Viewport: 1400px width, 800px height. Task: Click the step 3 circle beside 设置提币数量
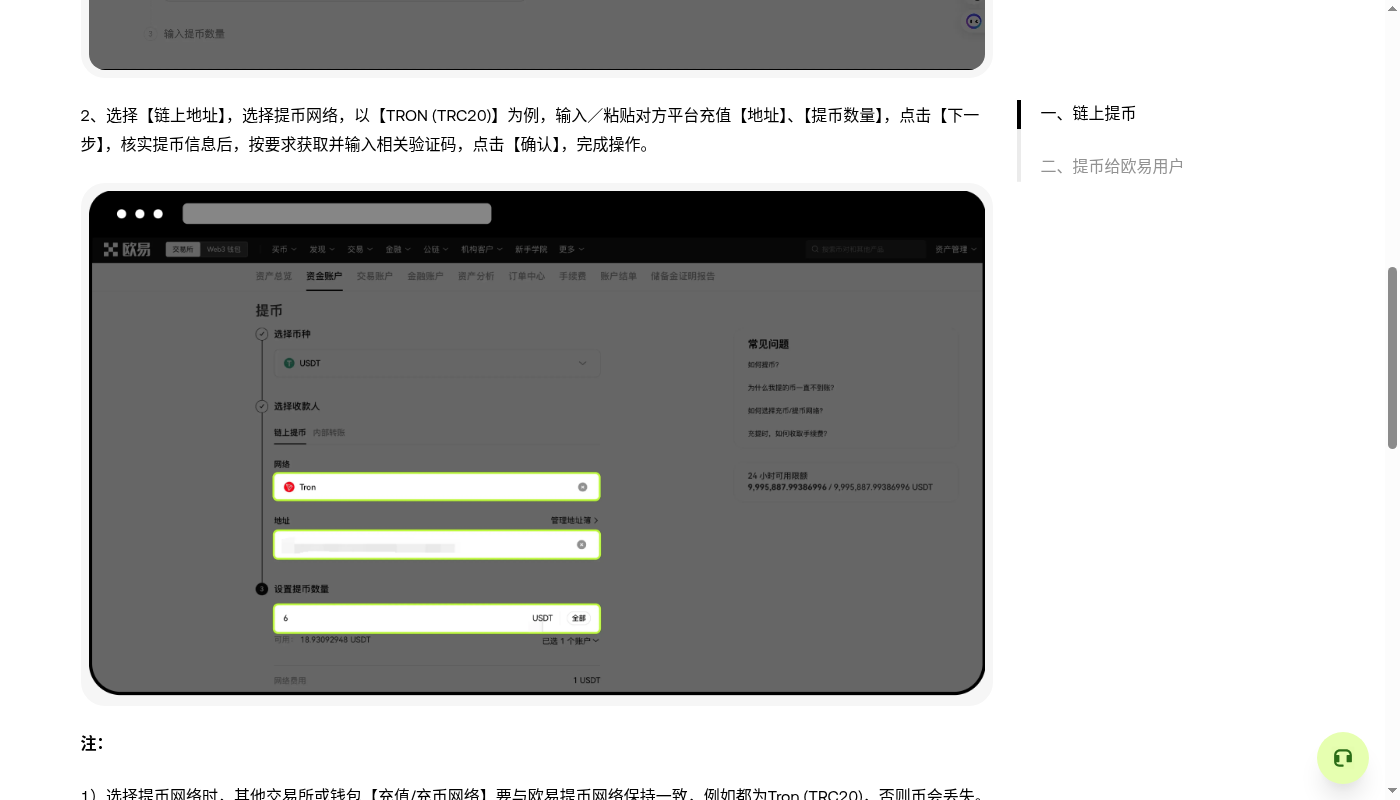tap(262, 589)
